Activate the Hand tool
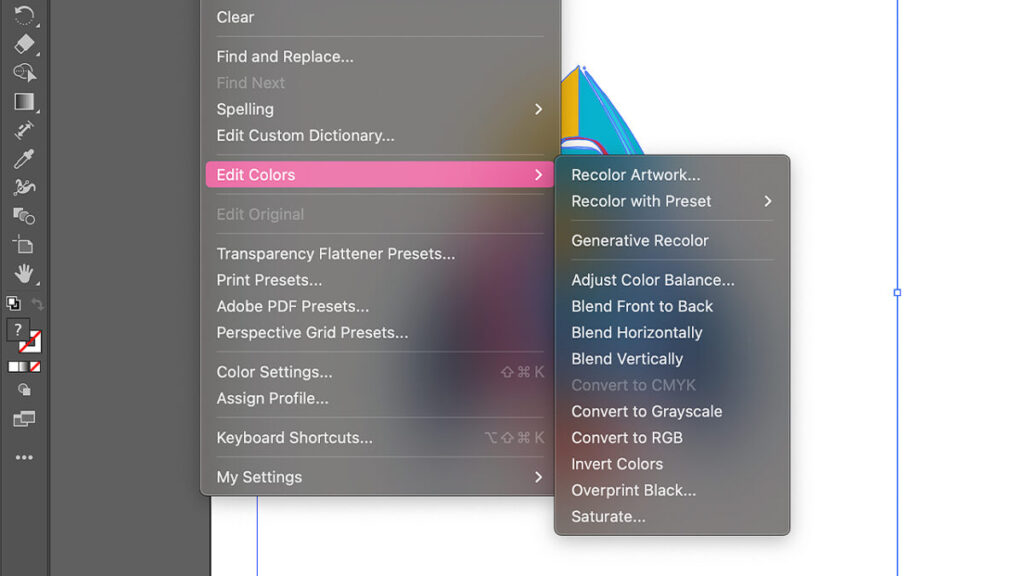 [x=24, y=274]
